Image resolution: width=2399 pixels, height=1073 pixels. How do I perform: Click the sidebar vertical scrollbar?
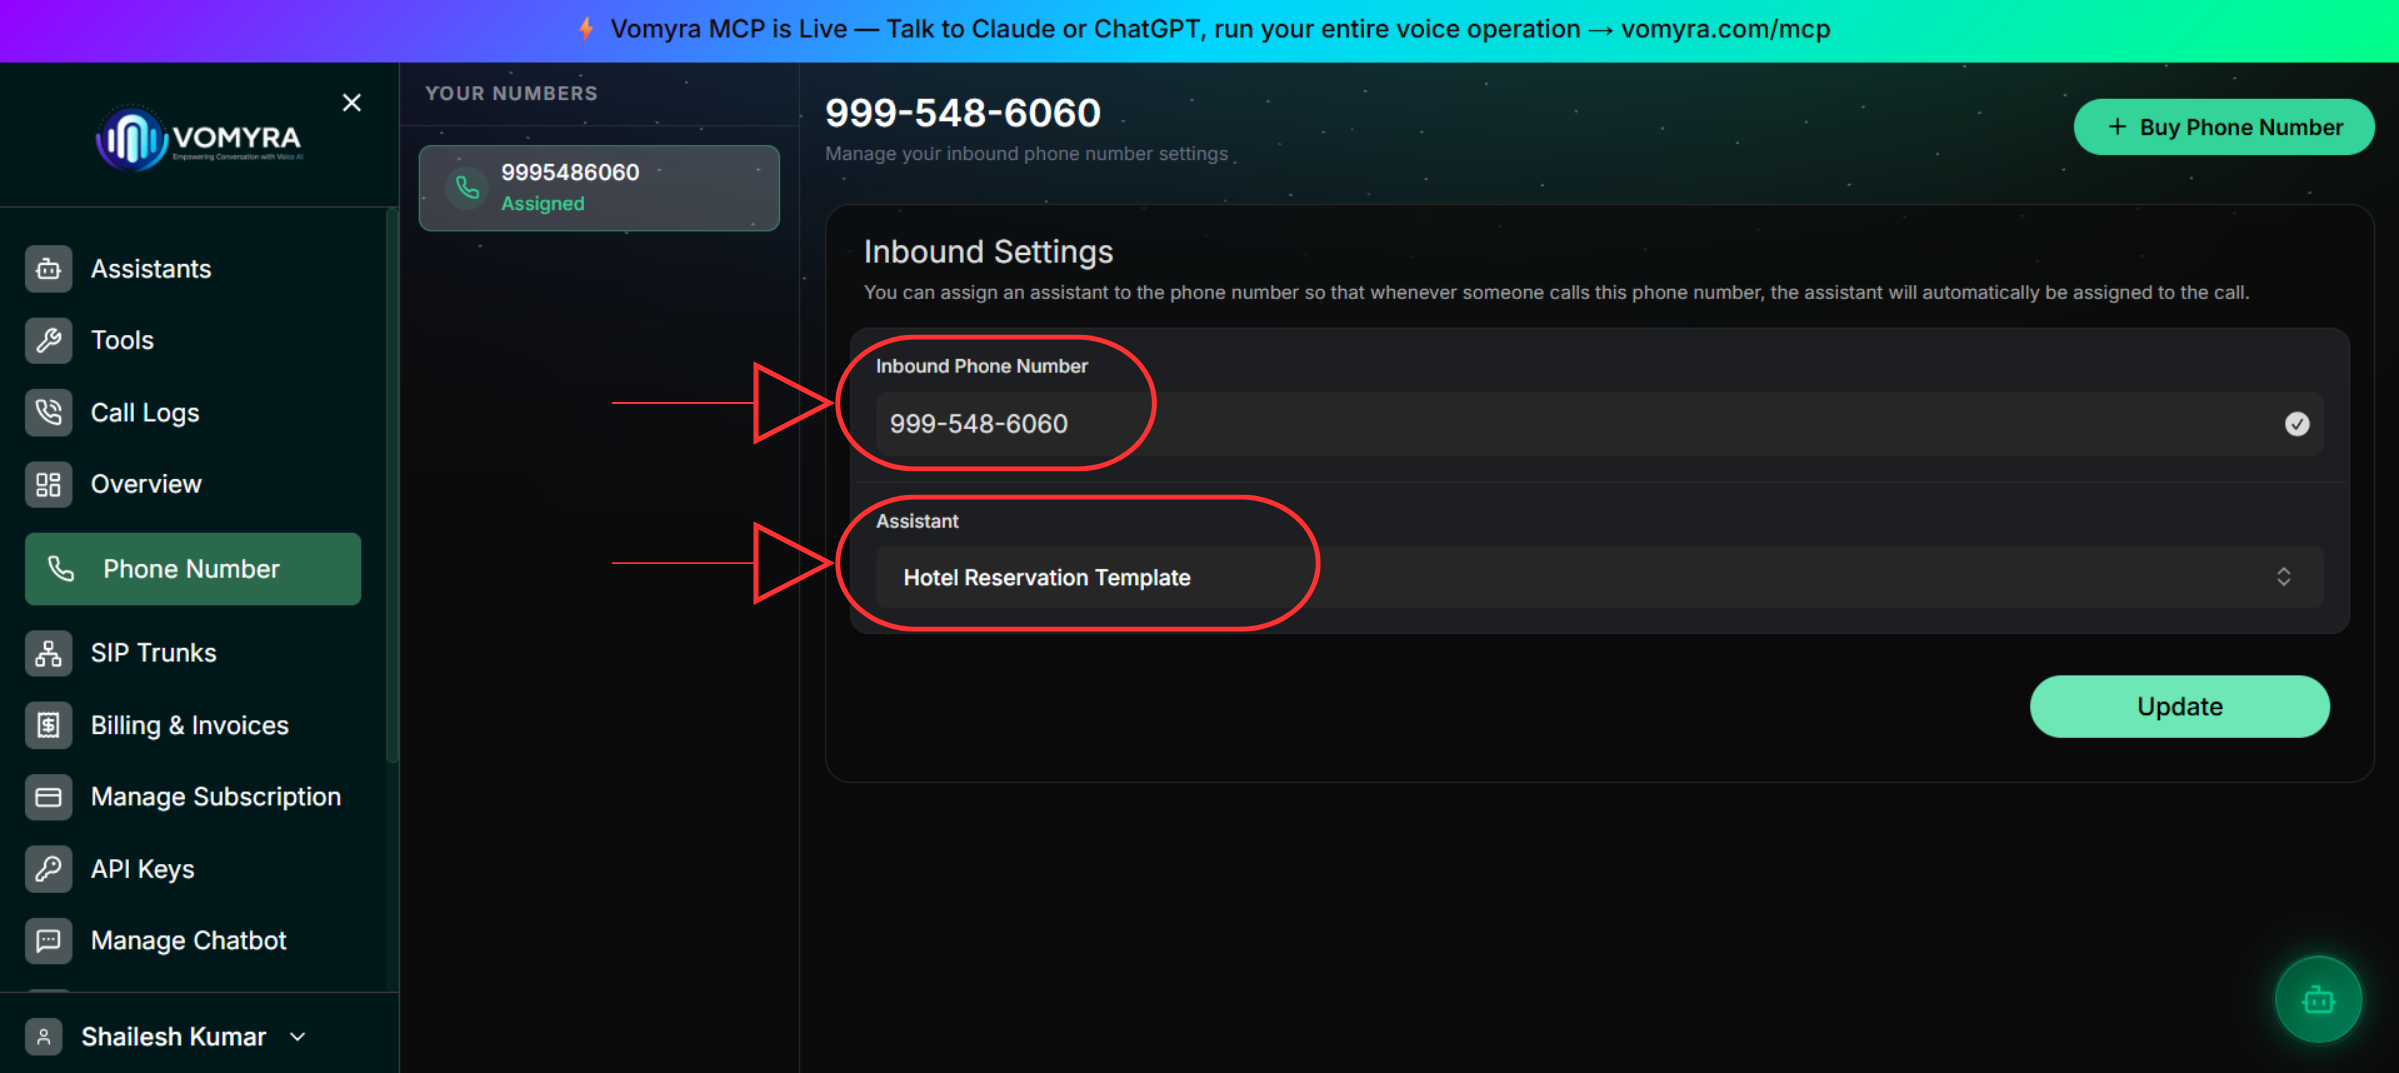pos(392,486)
